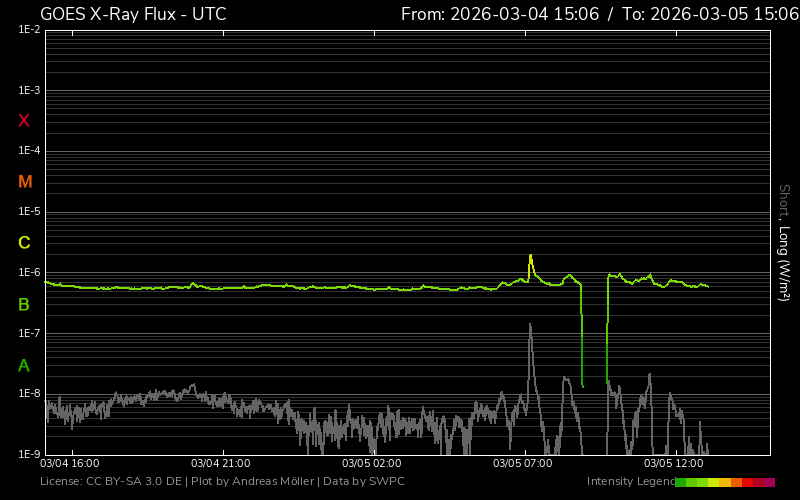
Task: Click the green A flare class label
Action: [24, 365]
